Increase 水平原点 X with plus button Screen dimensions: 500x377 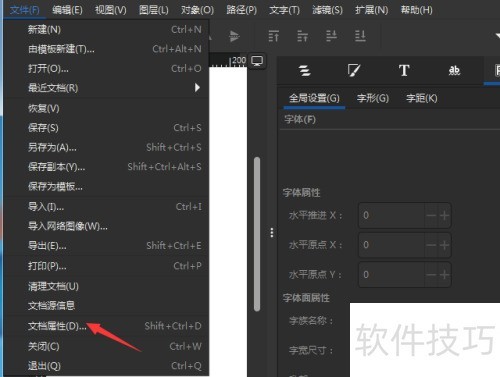pyautogui.click(x=444, y=245)
